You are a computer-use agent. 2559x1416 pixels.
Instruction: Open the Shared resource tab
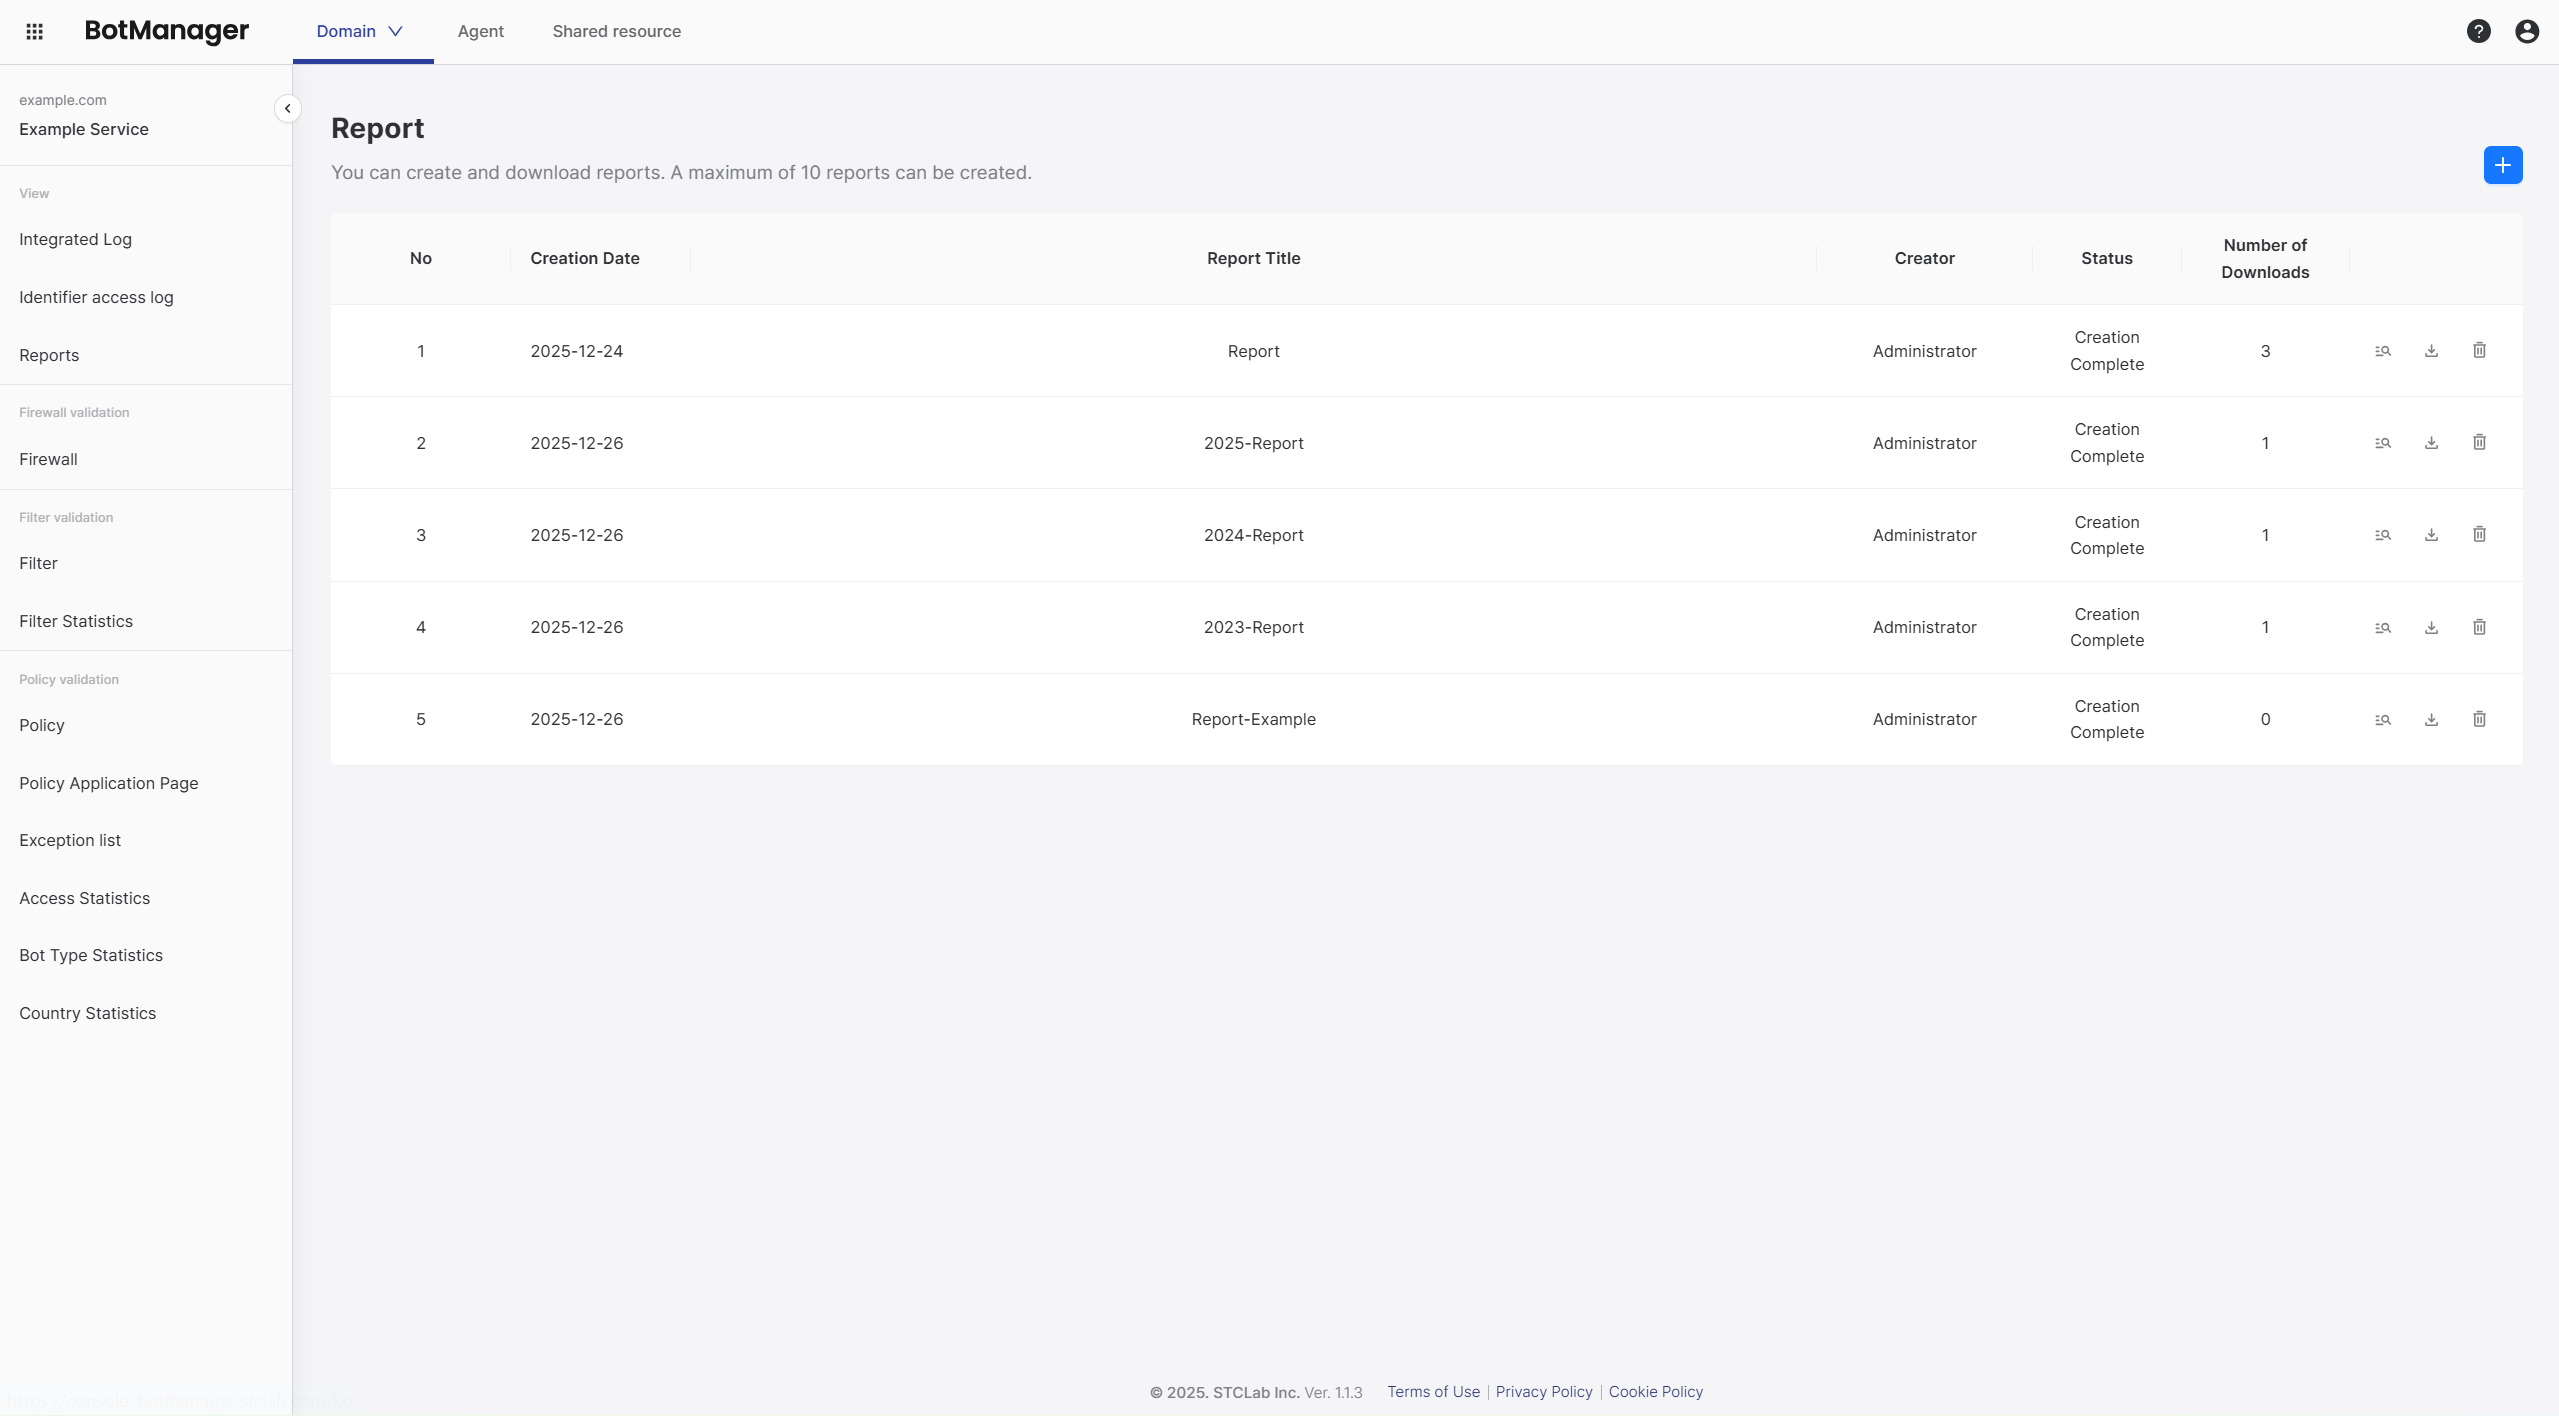(617, 31)
